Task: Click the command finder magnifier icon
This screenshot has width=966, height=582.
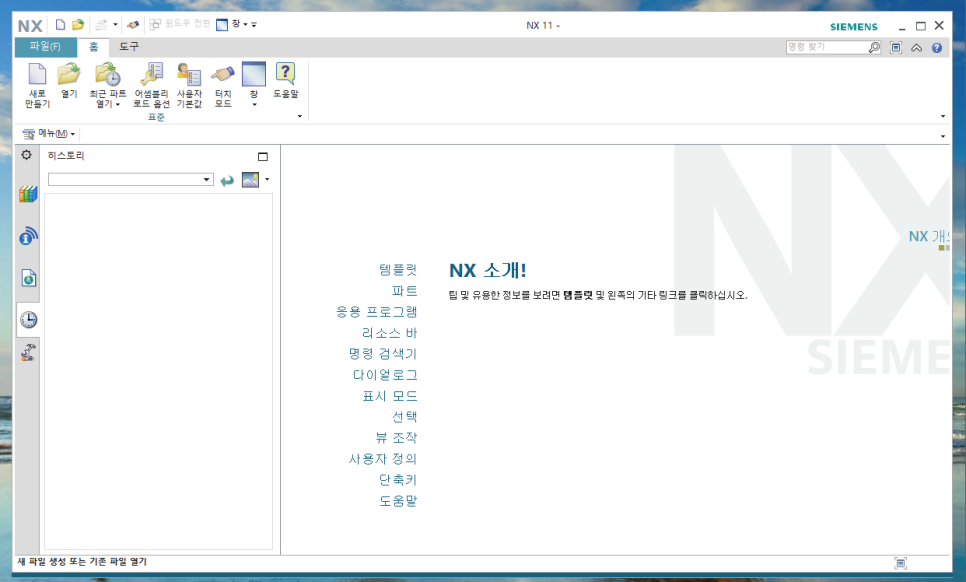Action: (x=874, y=47)
